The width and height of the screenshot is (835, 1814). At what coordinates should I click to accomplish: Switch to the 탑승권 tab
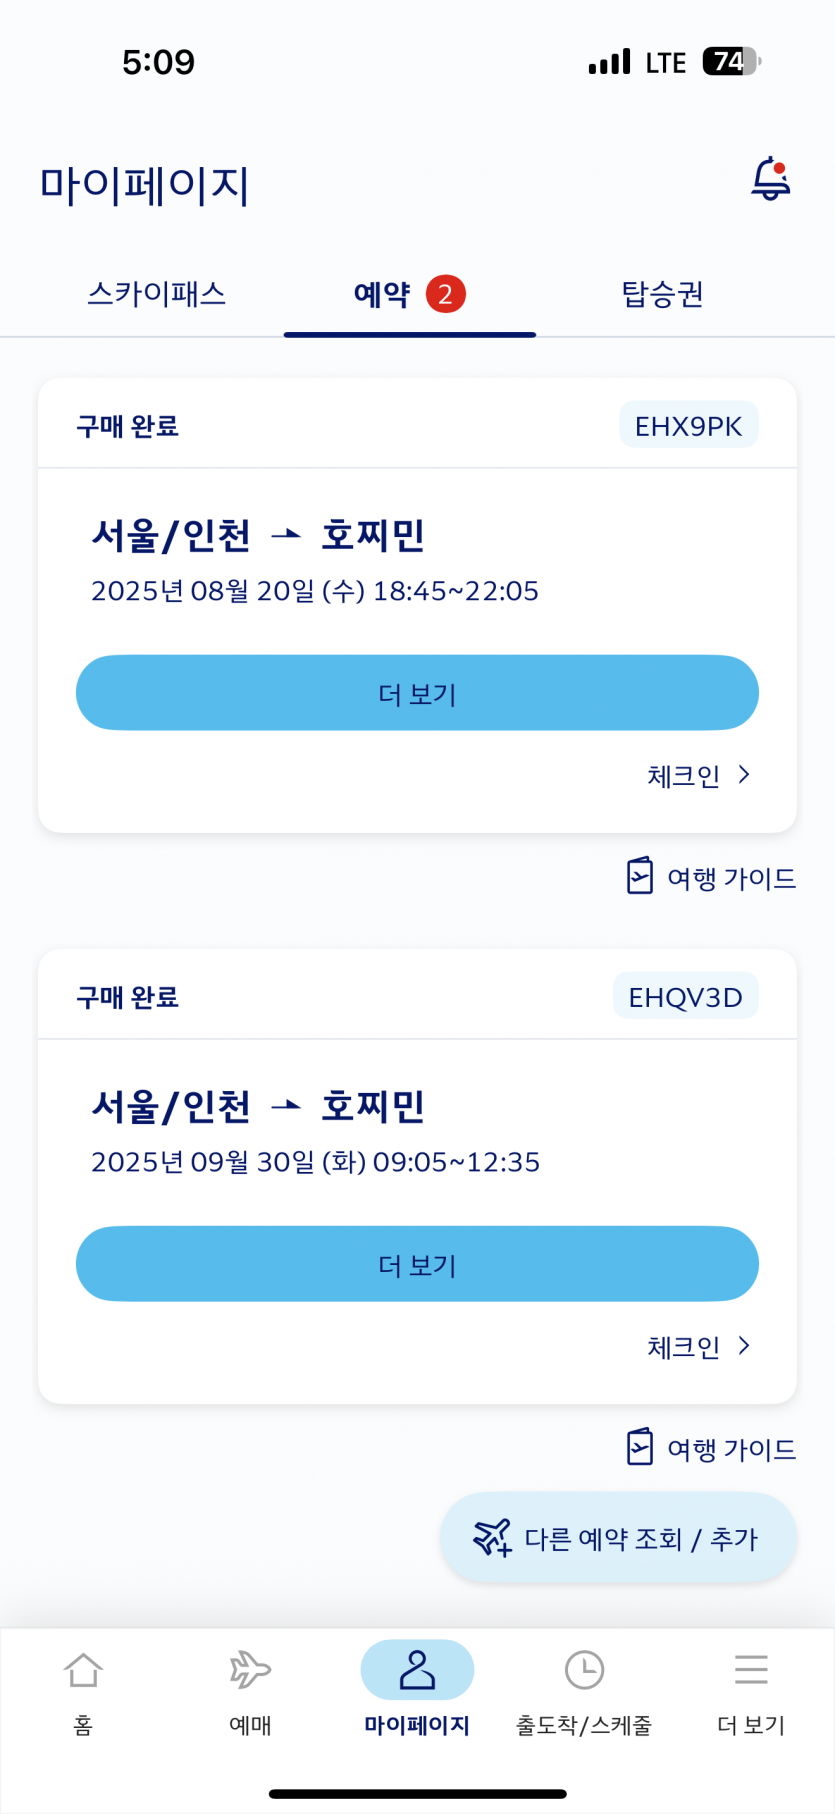tap(662, 294)
